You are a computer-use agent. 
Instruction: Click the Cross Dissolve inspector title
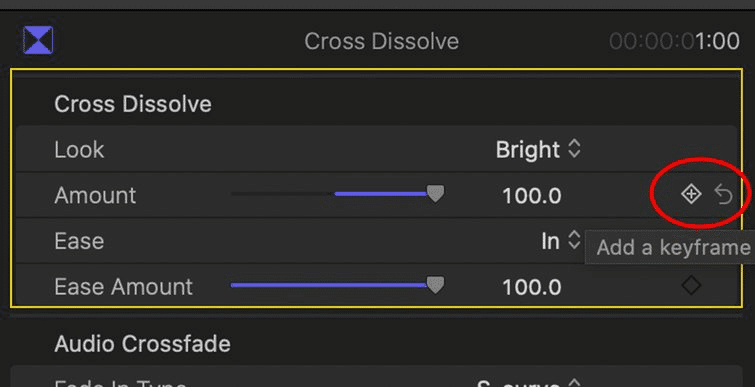(x=381, y=41)
